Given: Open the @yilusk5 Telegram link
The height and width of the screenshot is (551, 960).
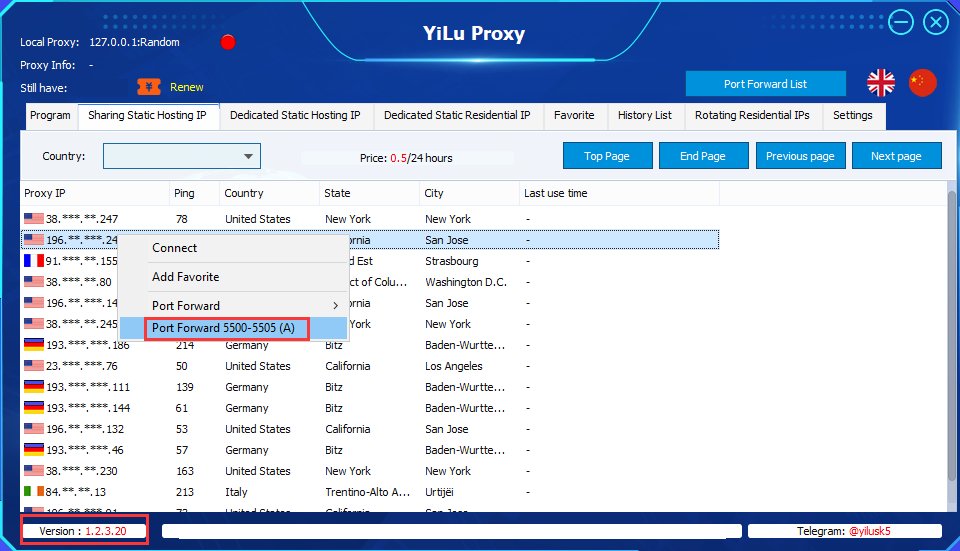Looking at the screenshot, I should (869, 531).
